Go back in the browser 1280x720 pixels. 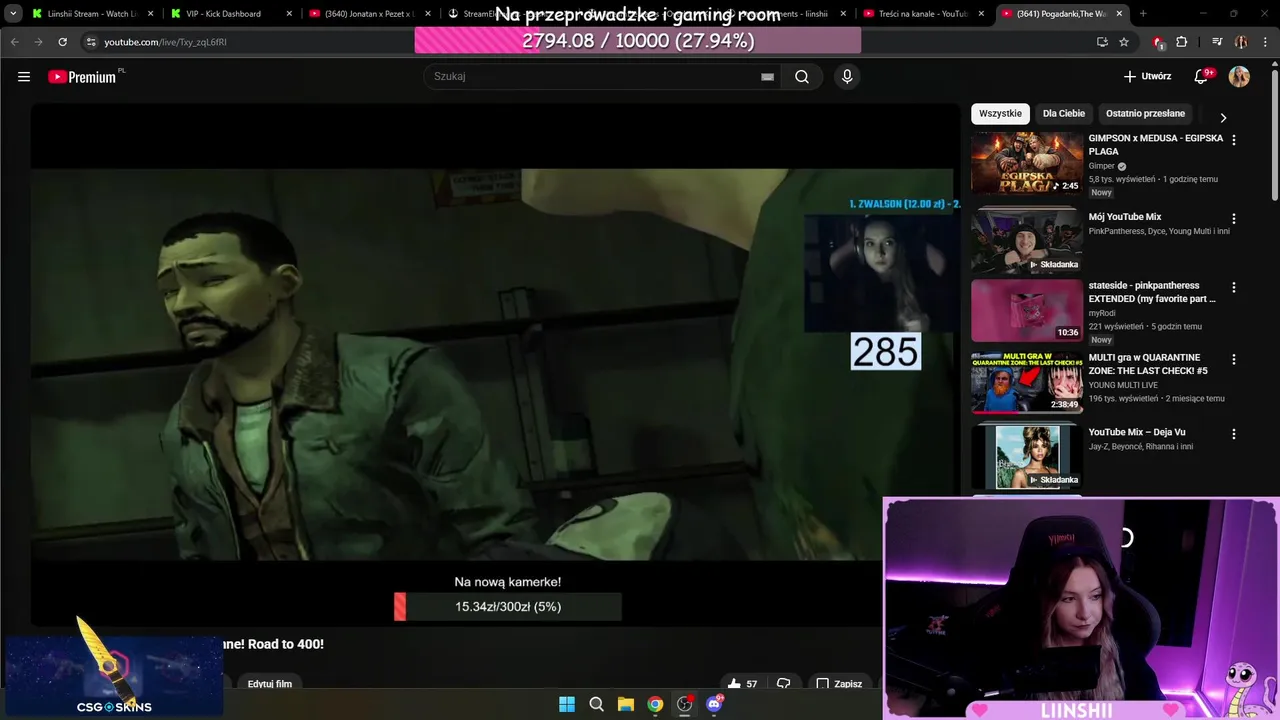(x=15, y=42)
